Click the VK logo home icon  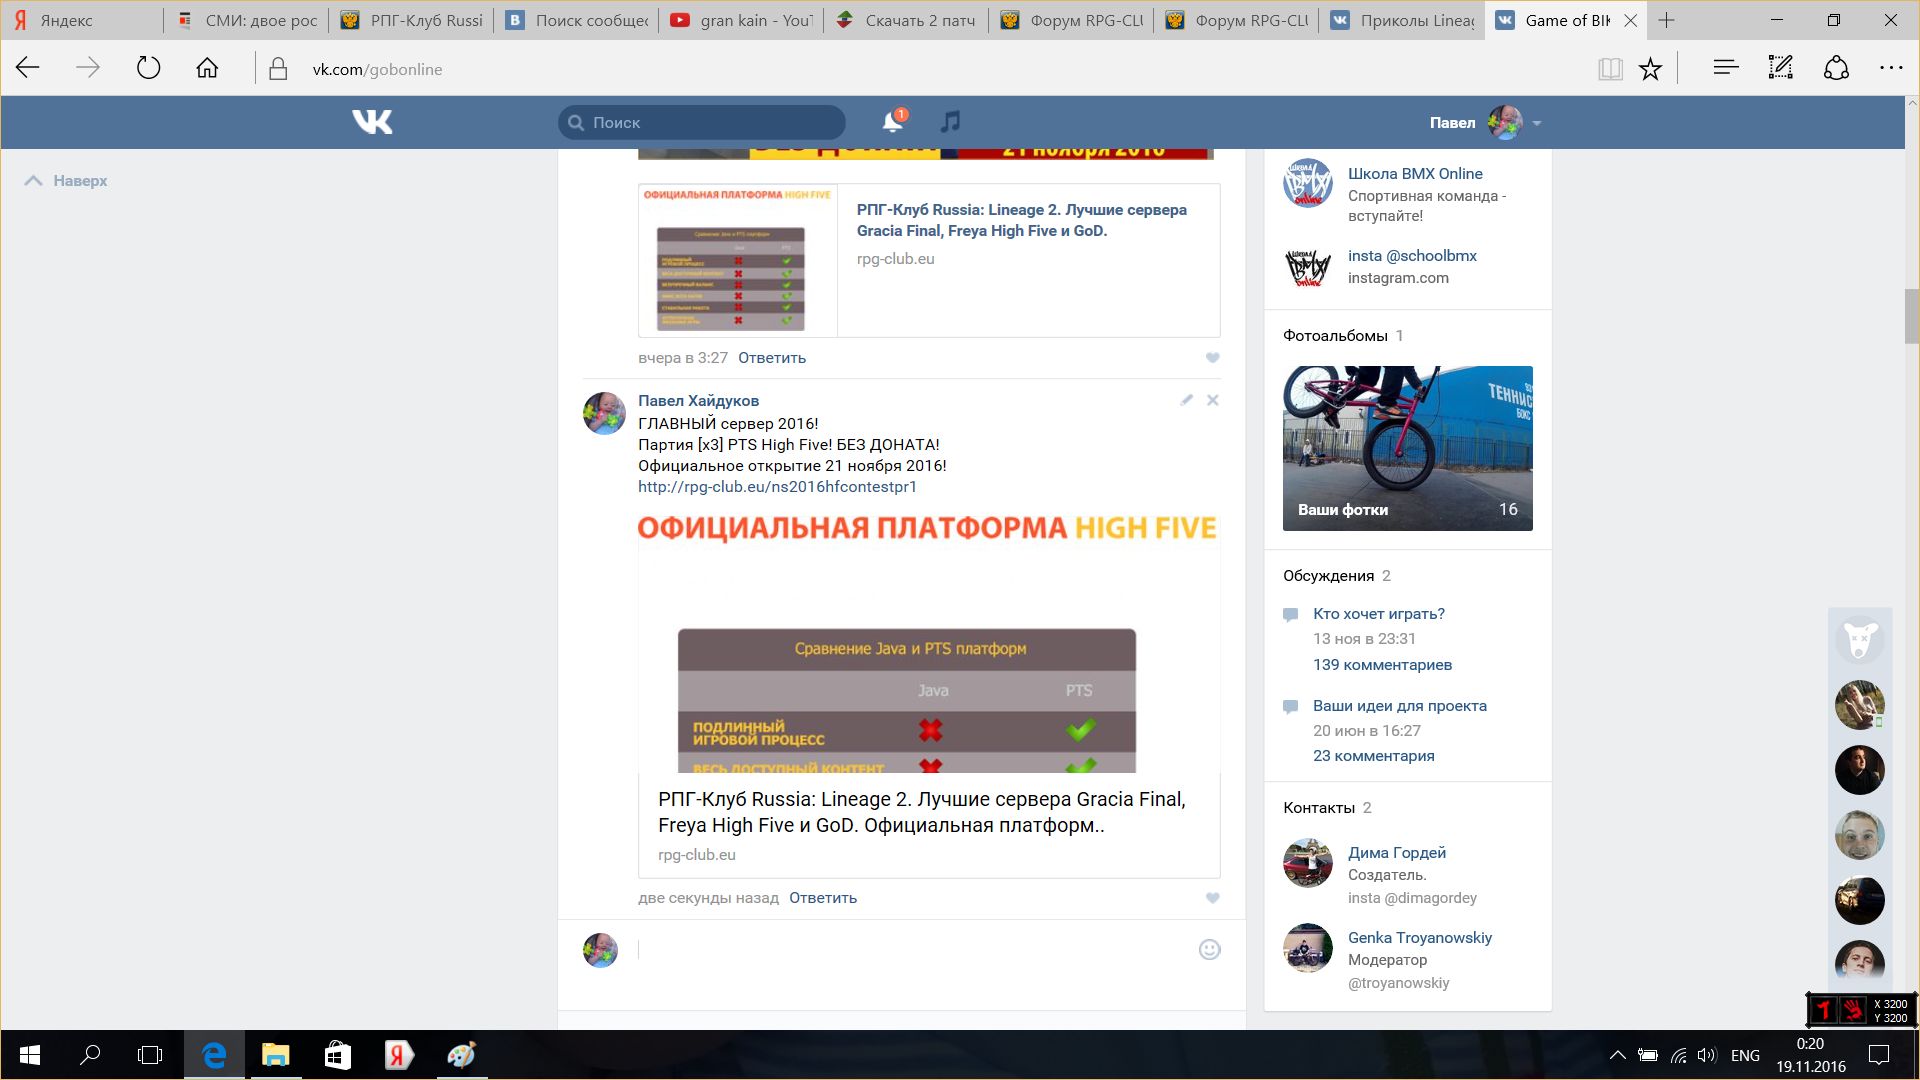click(x=372, y=122)
